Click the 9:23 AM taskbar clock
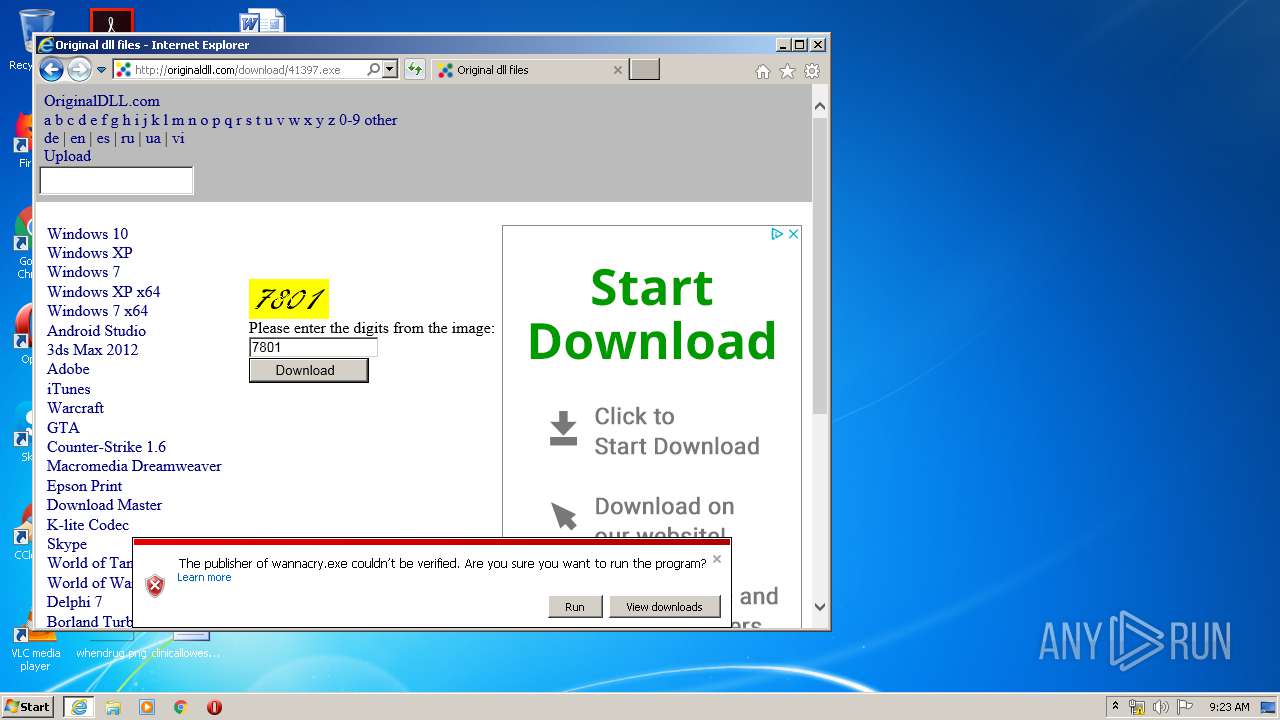 tap(1228, 707)
